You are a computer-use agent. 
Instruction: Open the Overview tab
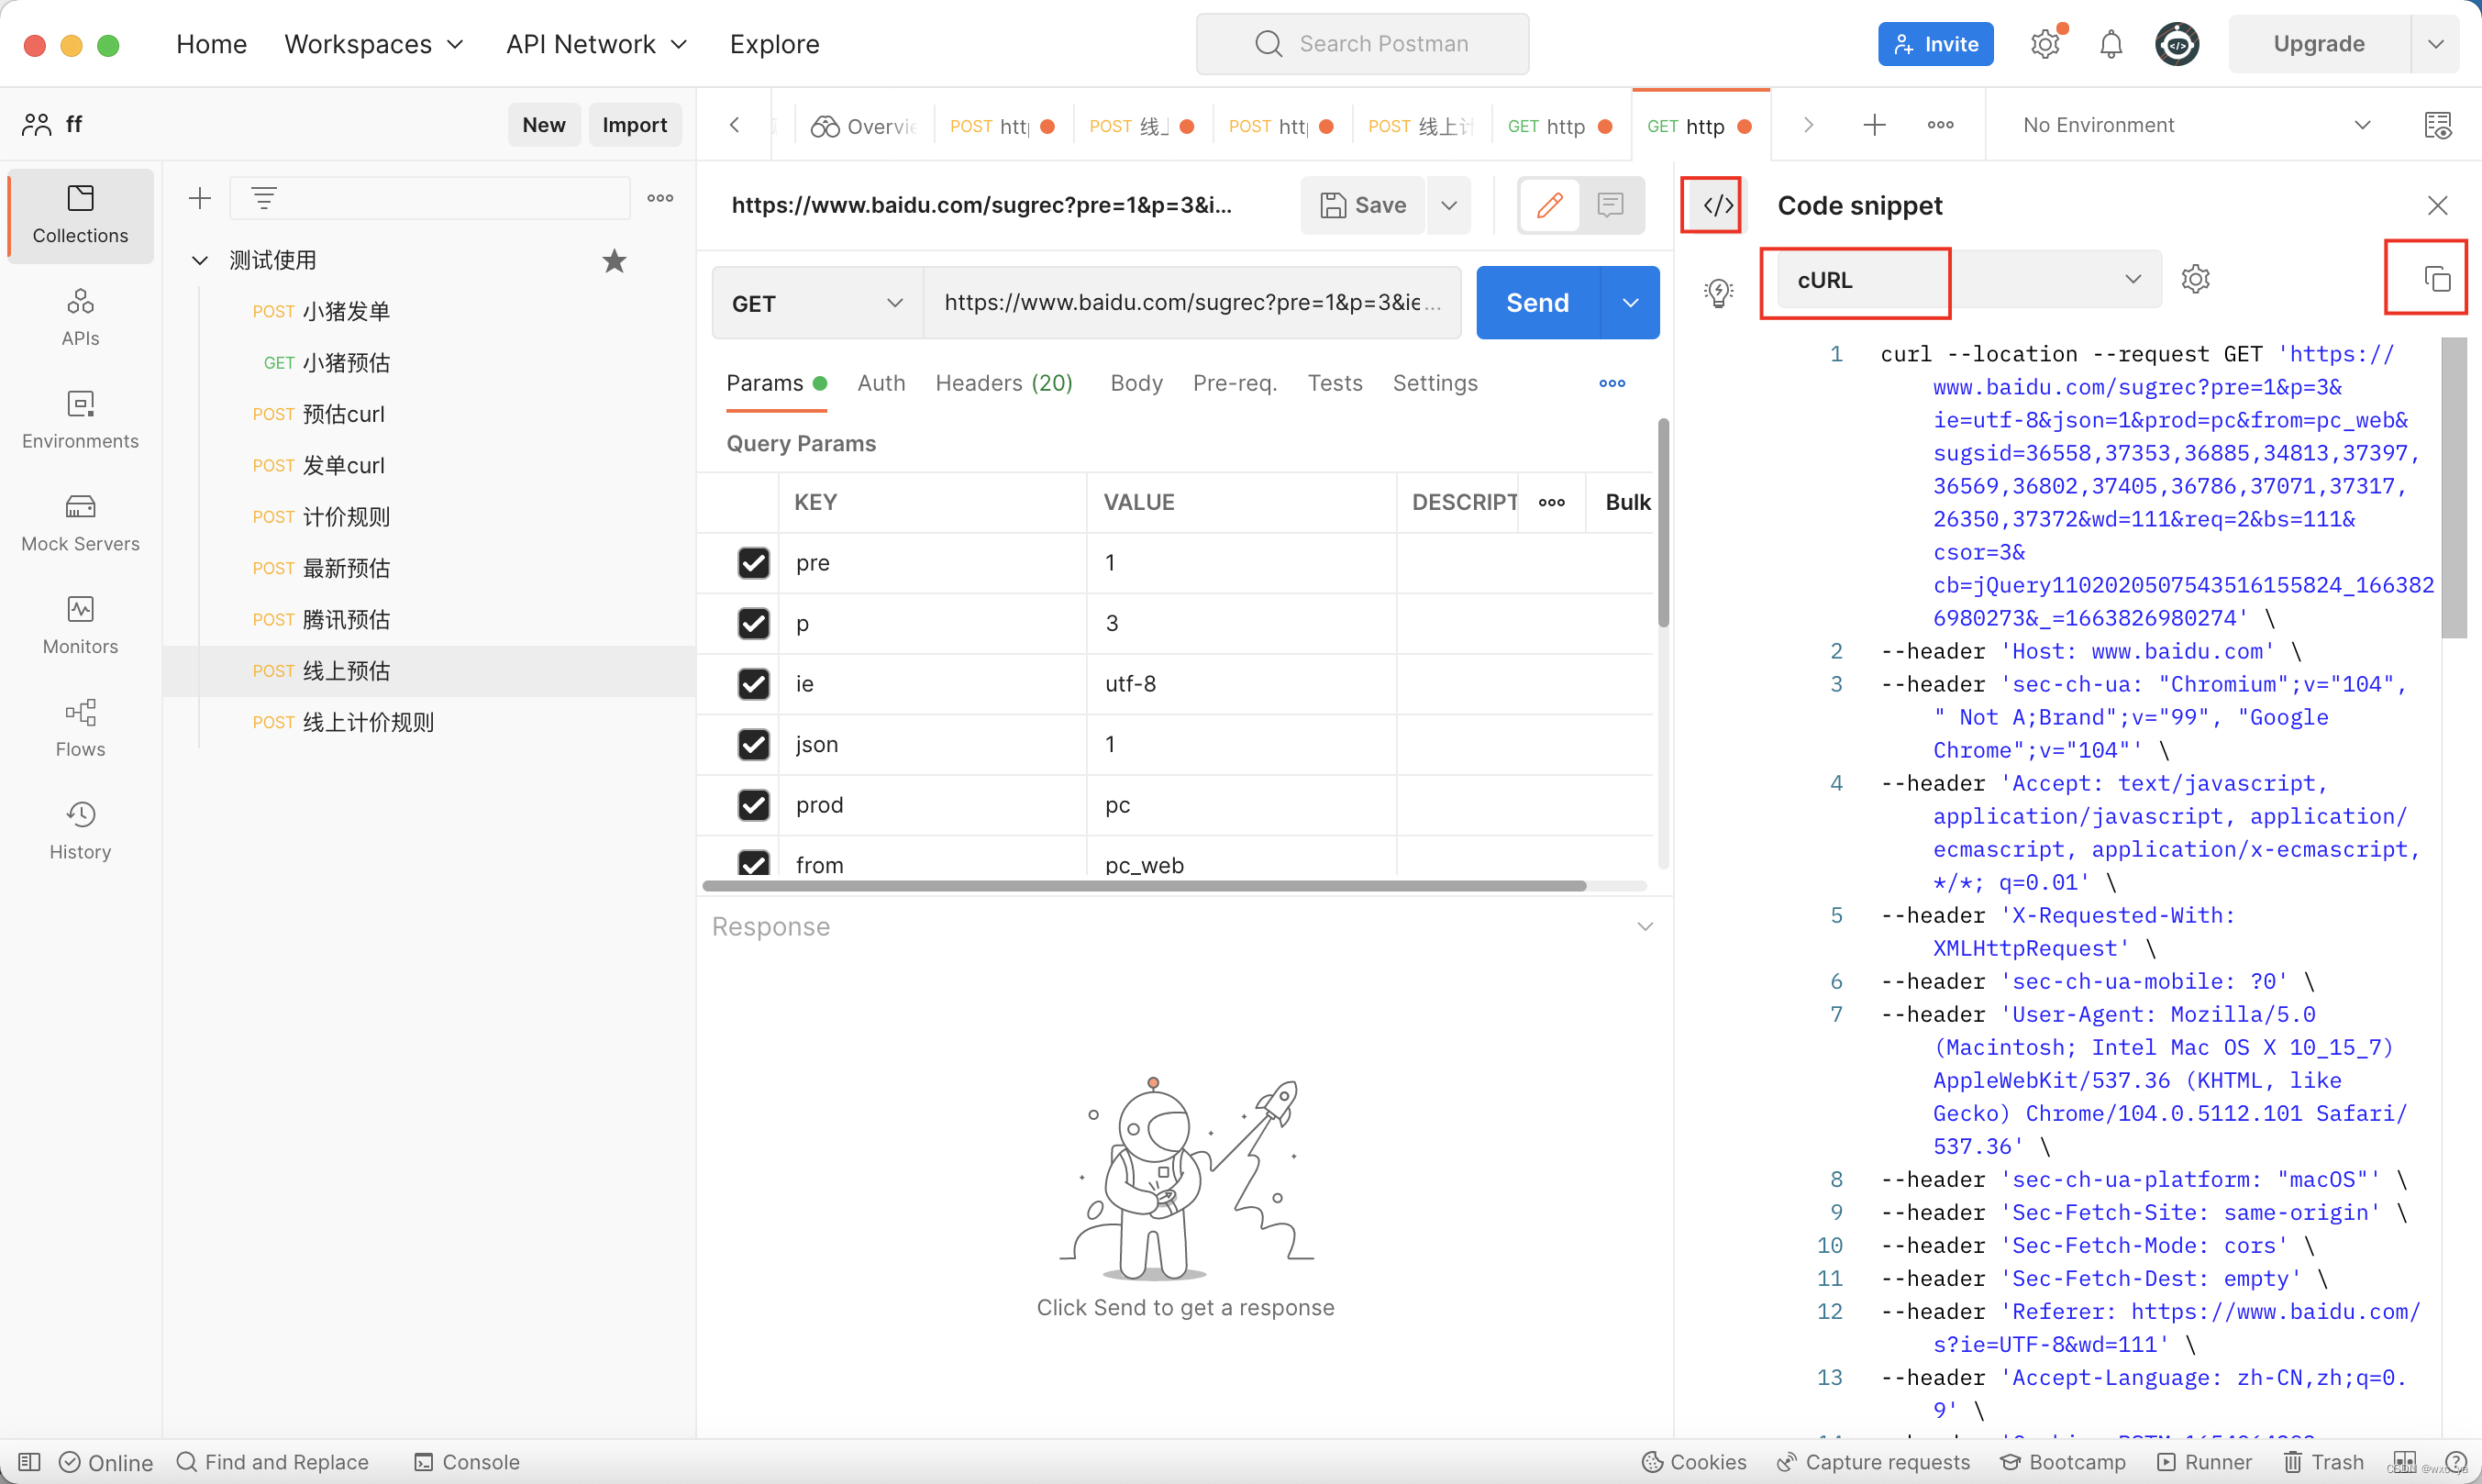pyautogui.click(x=864, y=126)
